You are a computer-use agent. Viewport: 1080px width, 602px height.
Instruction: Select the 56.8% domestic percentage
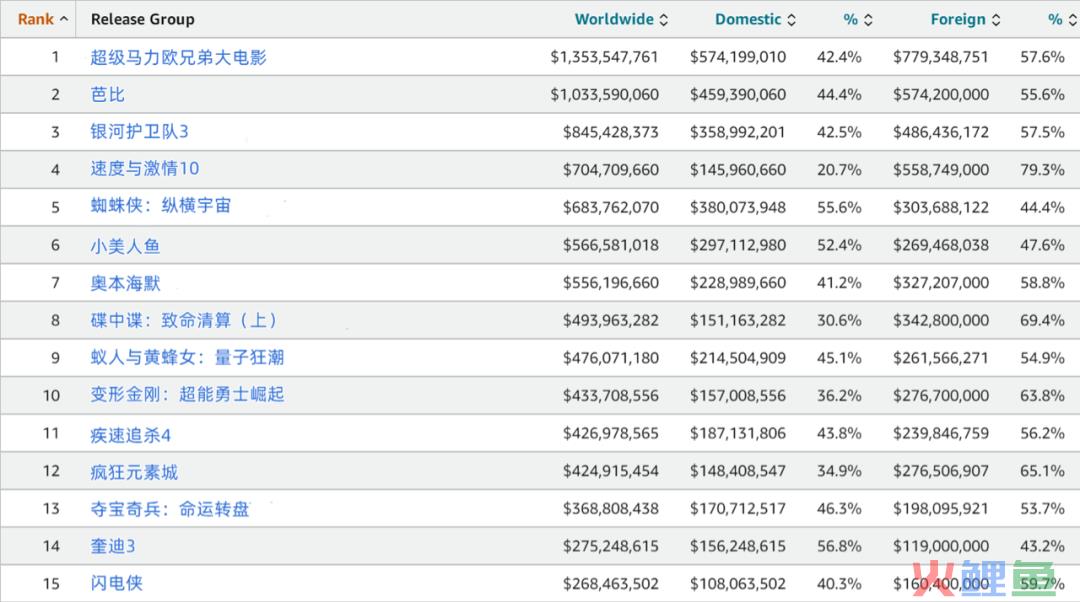point(839,546)
